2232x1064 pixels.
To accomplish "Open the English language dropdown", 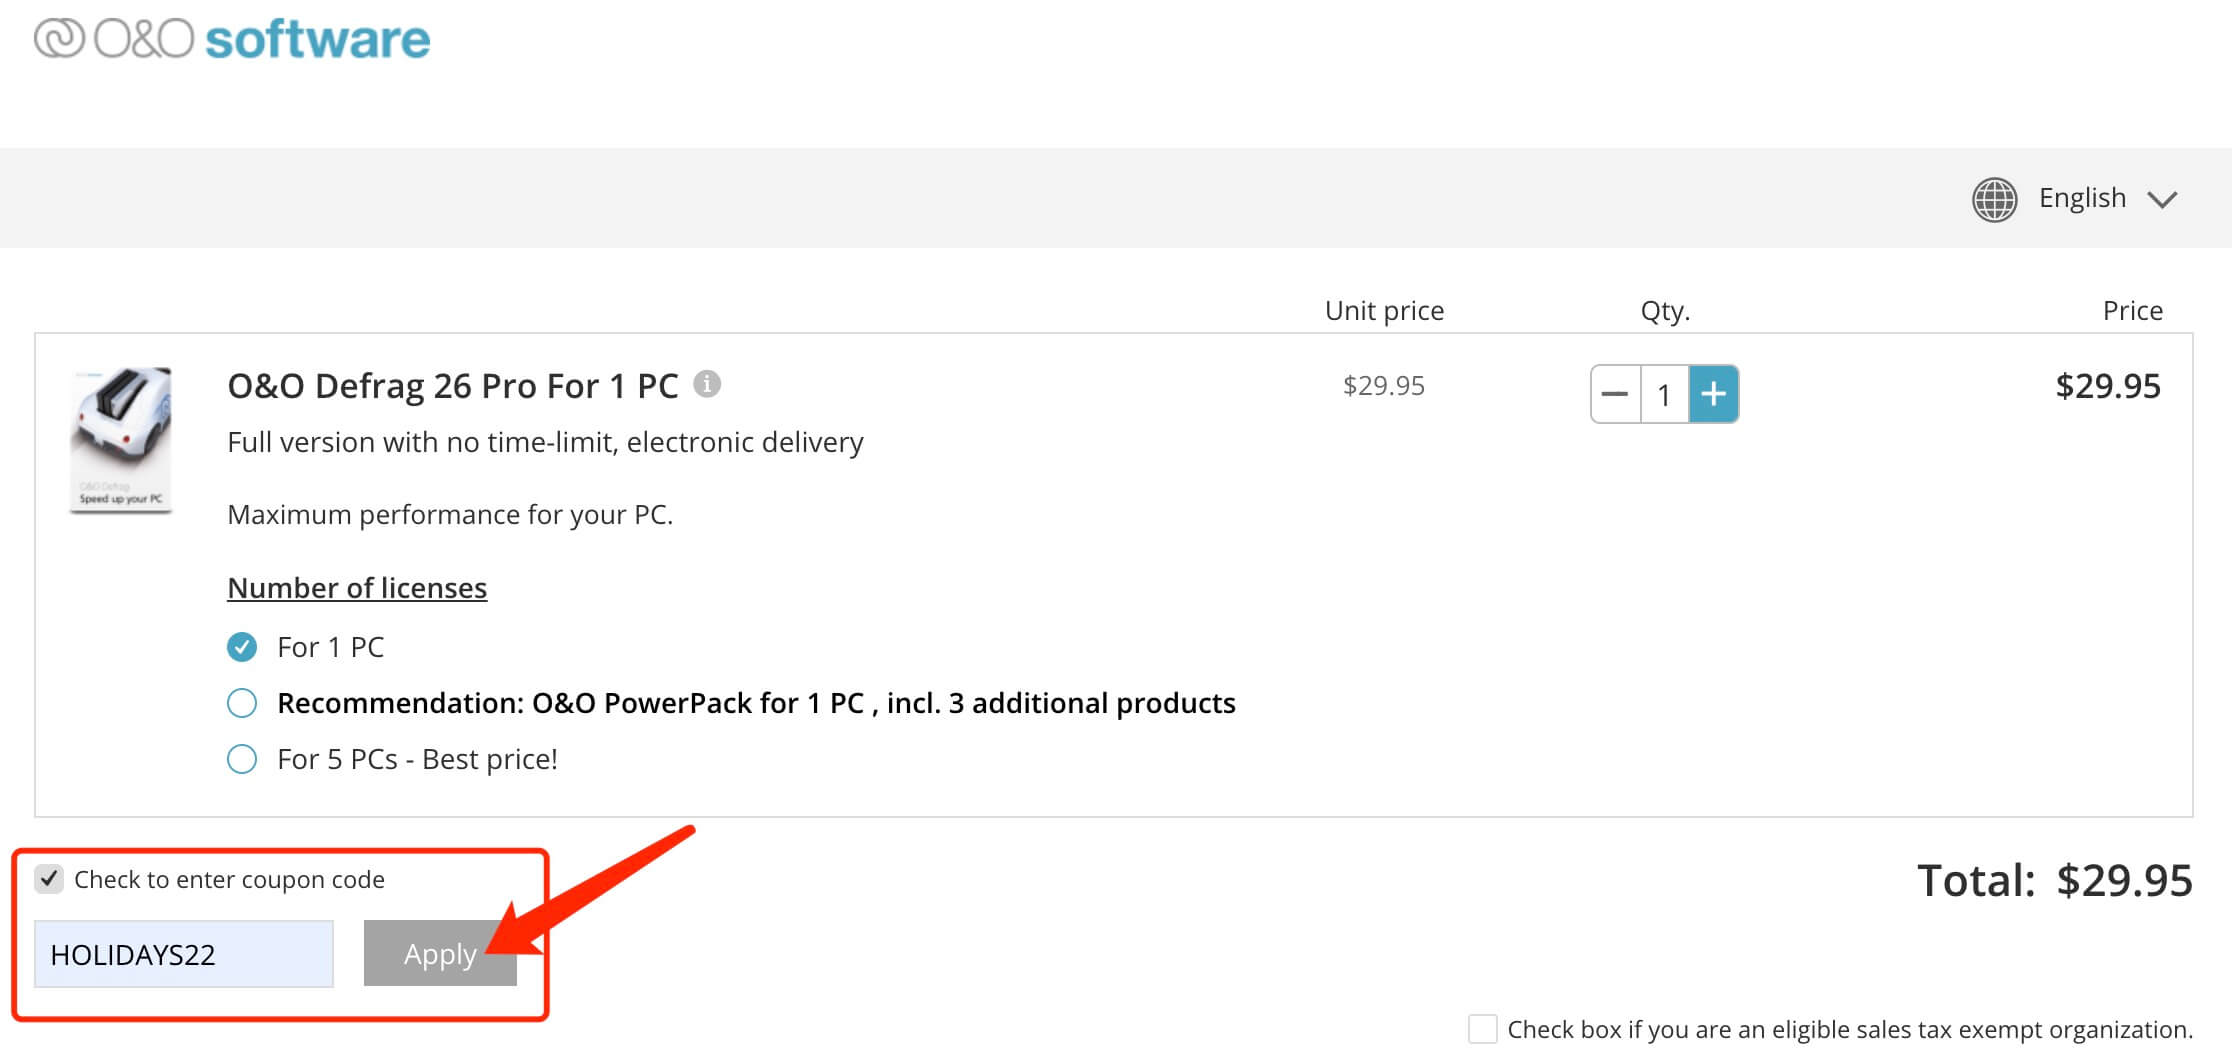I will 2083,198.
